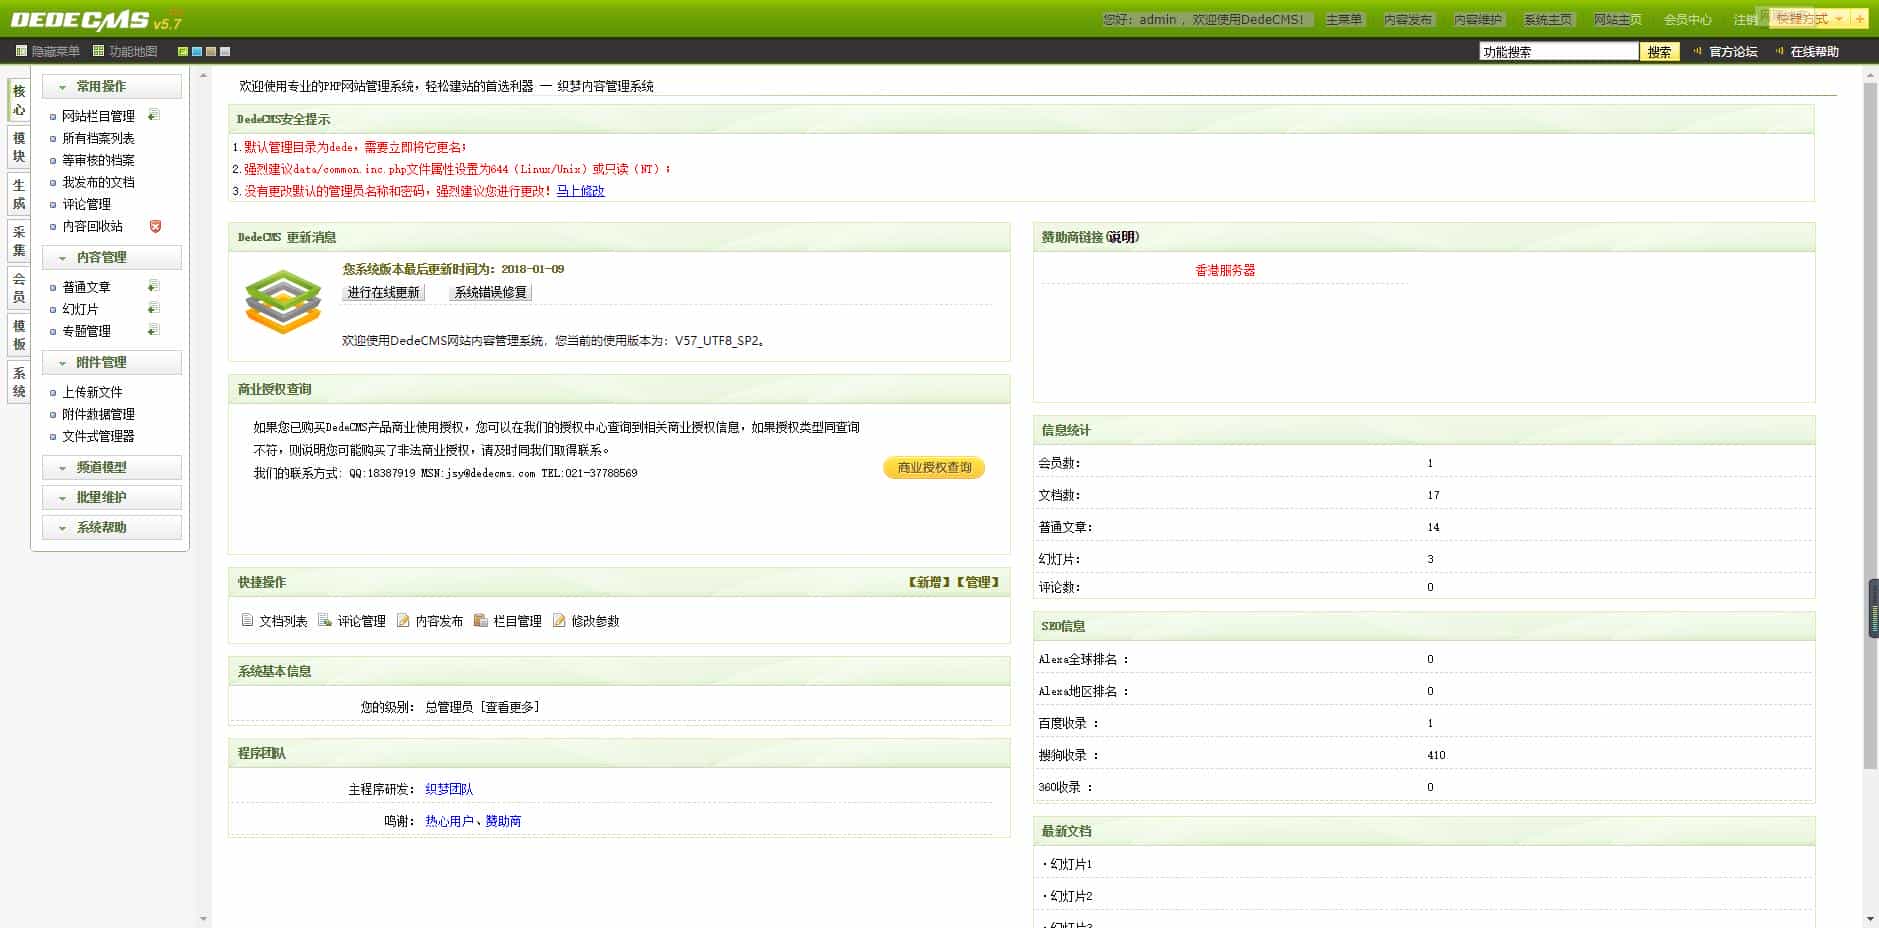Switch to the 会员 side tab
1879x928 pixels.
(x=19, y=288)
